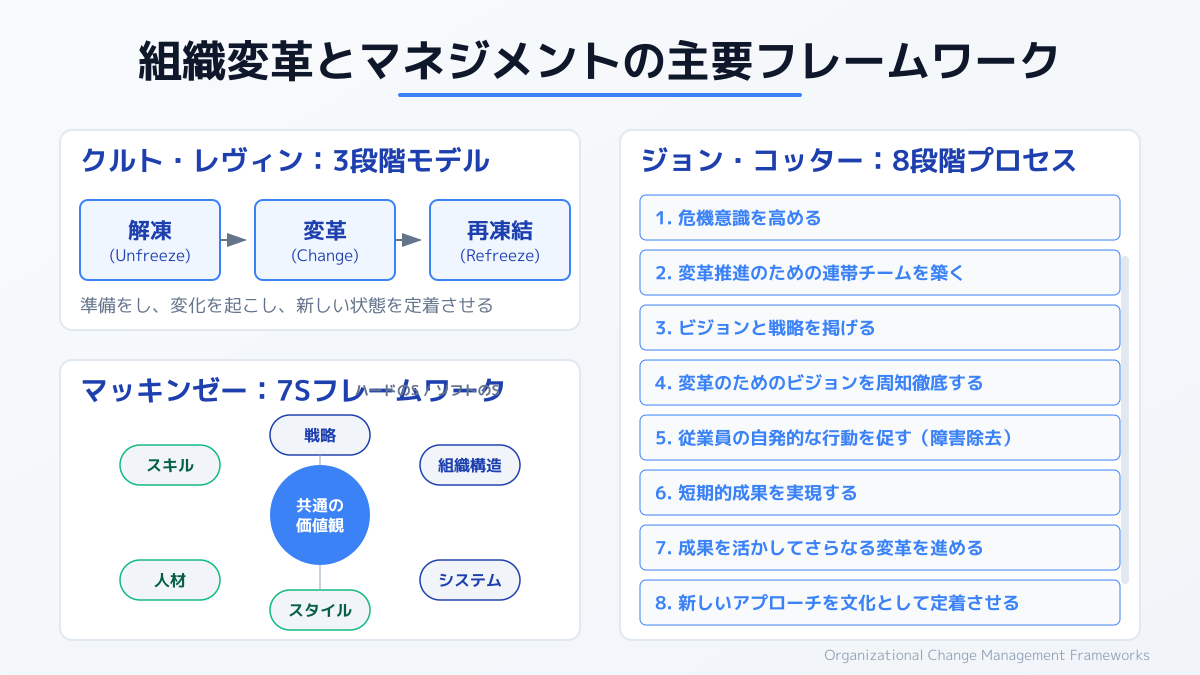Click the arrow between 解凍 and 変革

click(x=236, y=240)
